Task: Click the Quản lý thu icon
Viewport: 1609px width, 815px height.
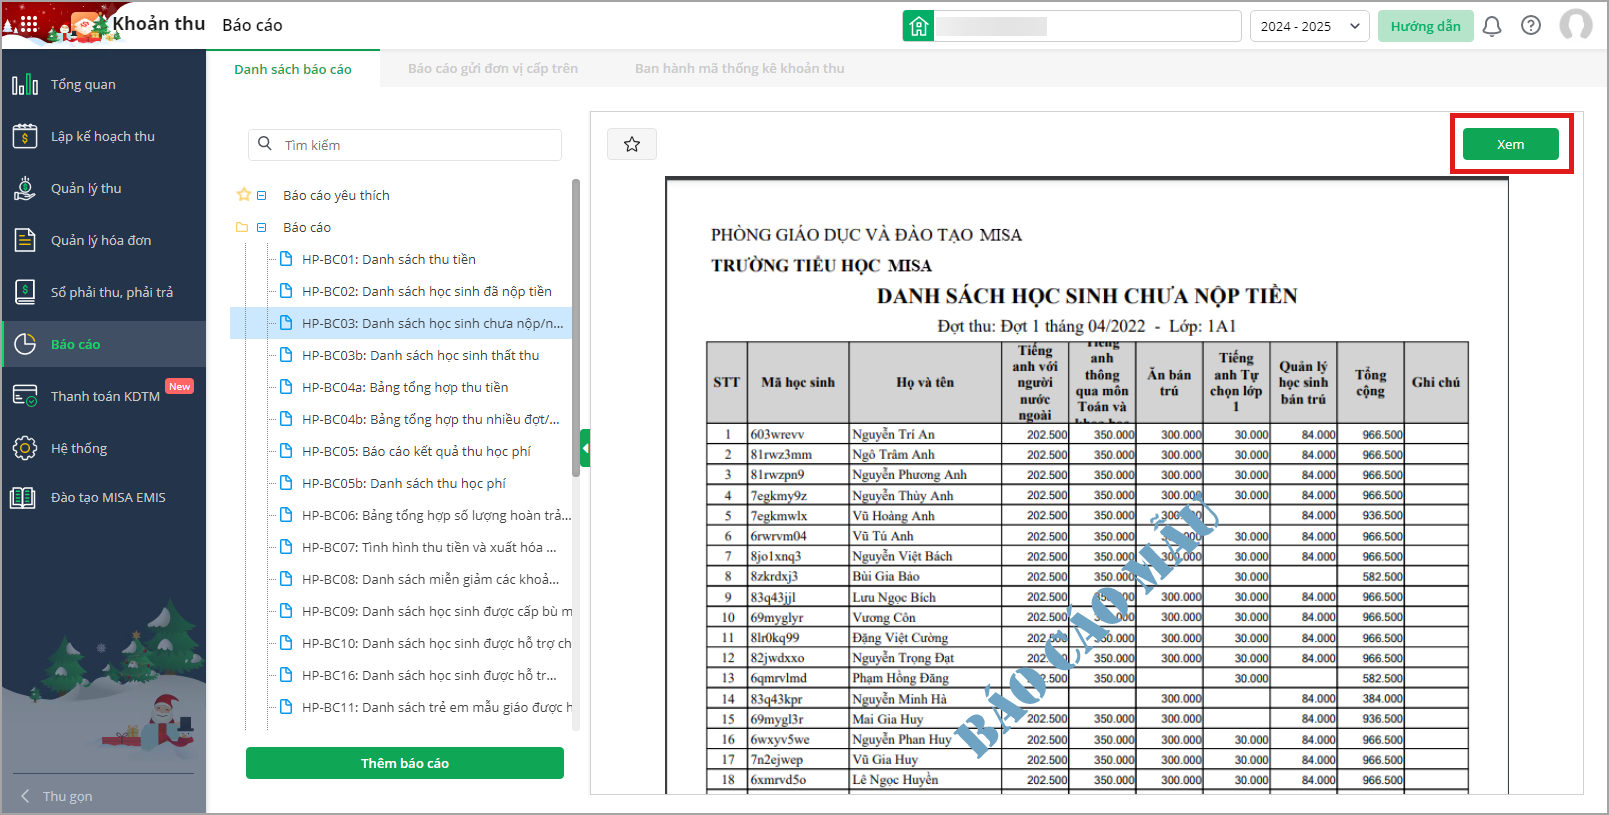Action: click(x=25, y=188)
